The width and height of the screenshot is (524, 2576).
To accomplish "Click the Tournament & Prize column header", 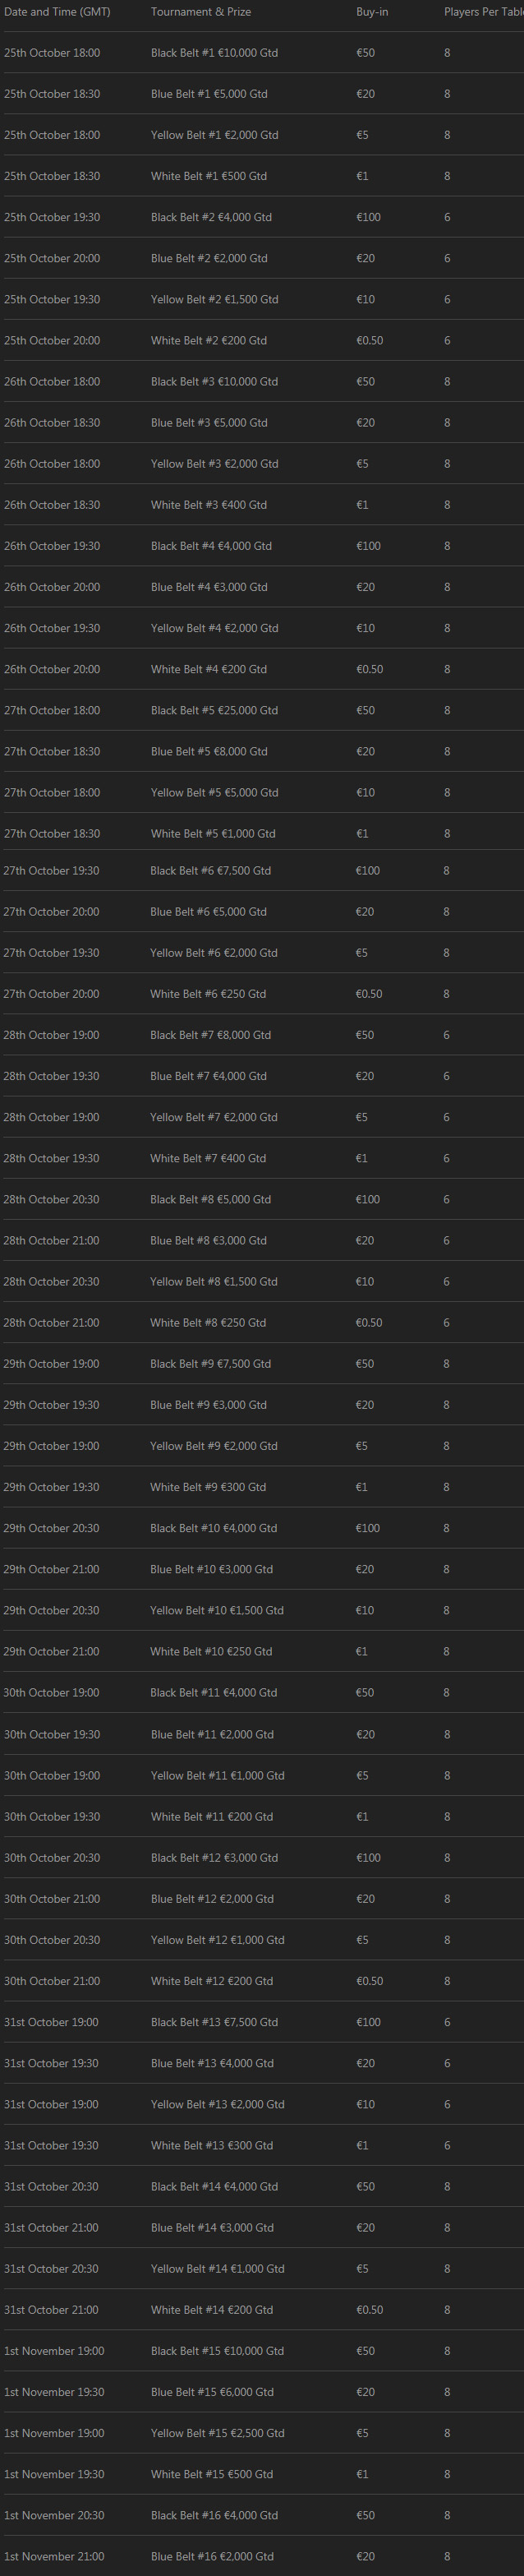I will (201, 12).
